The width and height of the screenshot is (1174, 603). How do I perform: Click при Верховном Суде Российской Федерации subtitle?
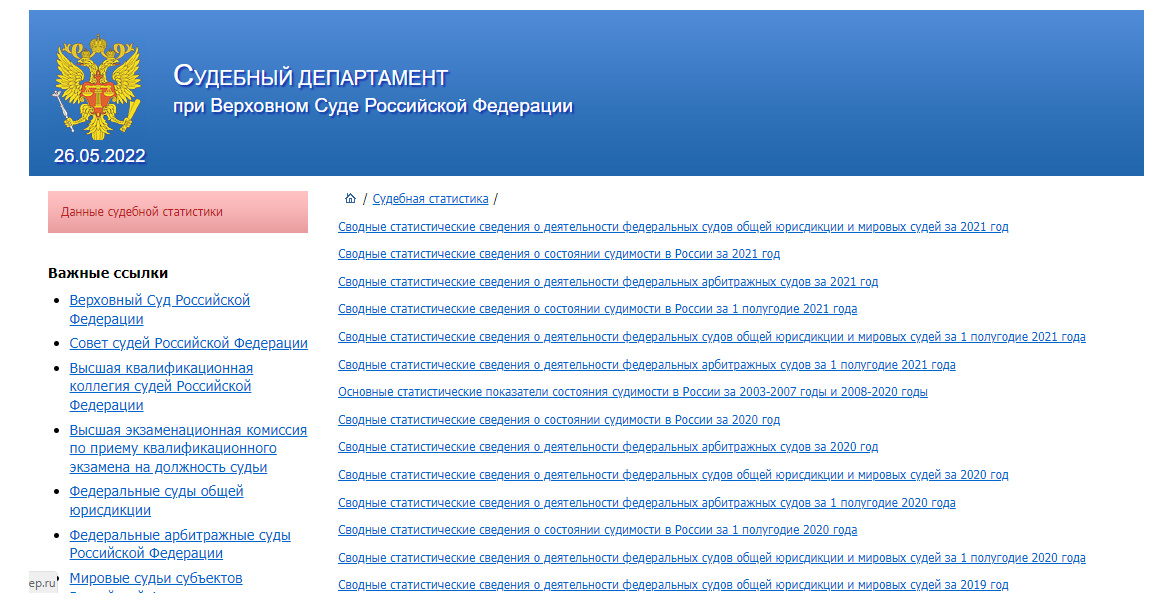coord(373,106)
